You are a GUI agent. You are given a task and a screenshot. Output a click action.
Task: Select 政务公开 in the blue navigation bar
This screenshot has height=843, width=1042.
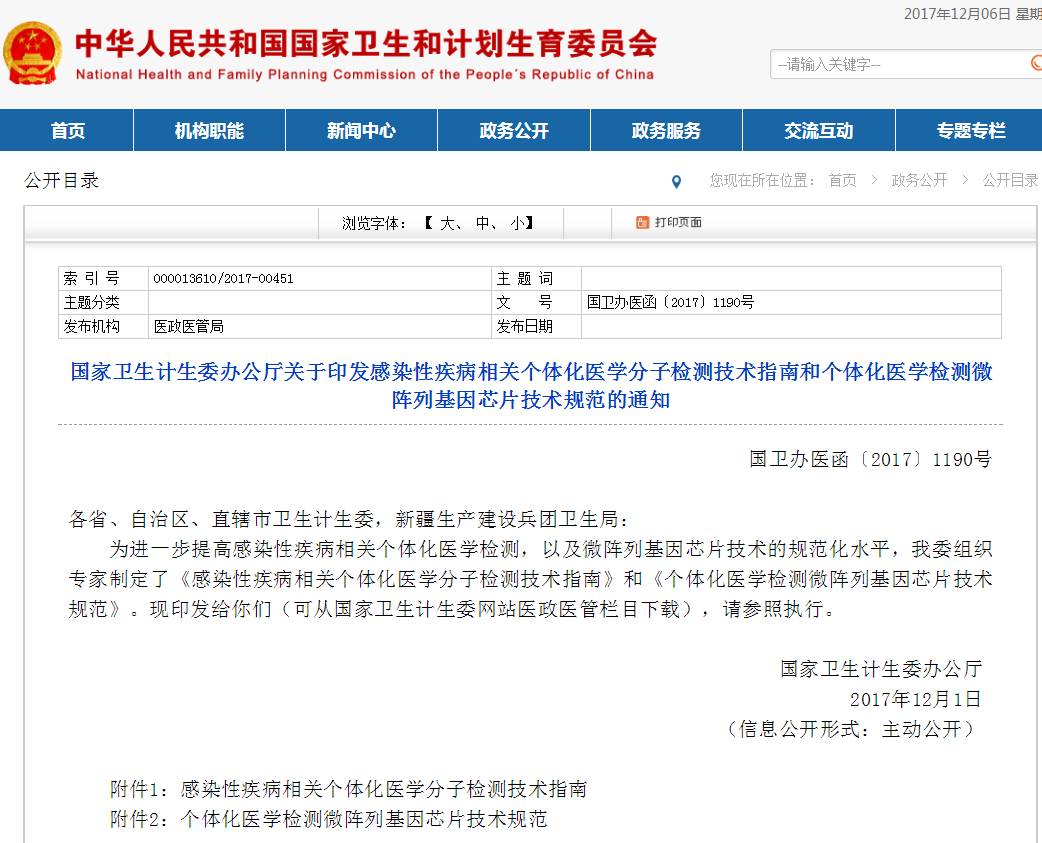[x=514, y=131]
